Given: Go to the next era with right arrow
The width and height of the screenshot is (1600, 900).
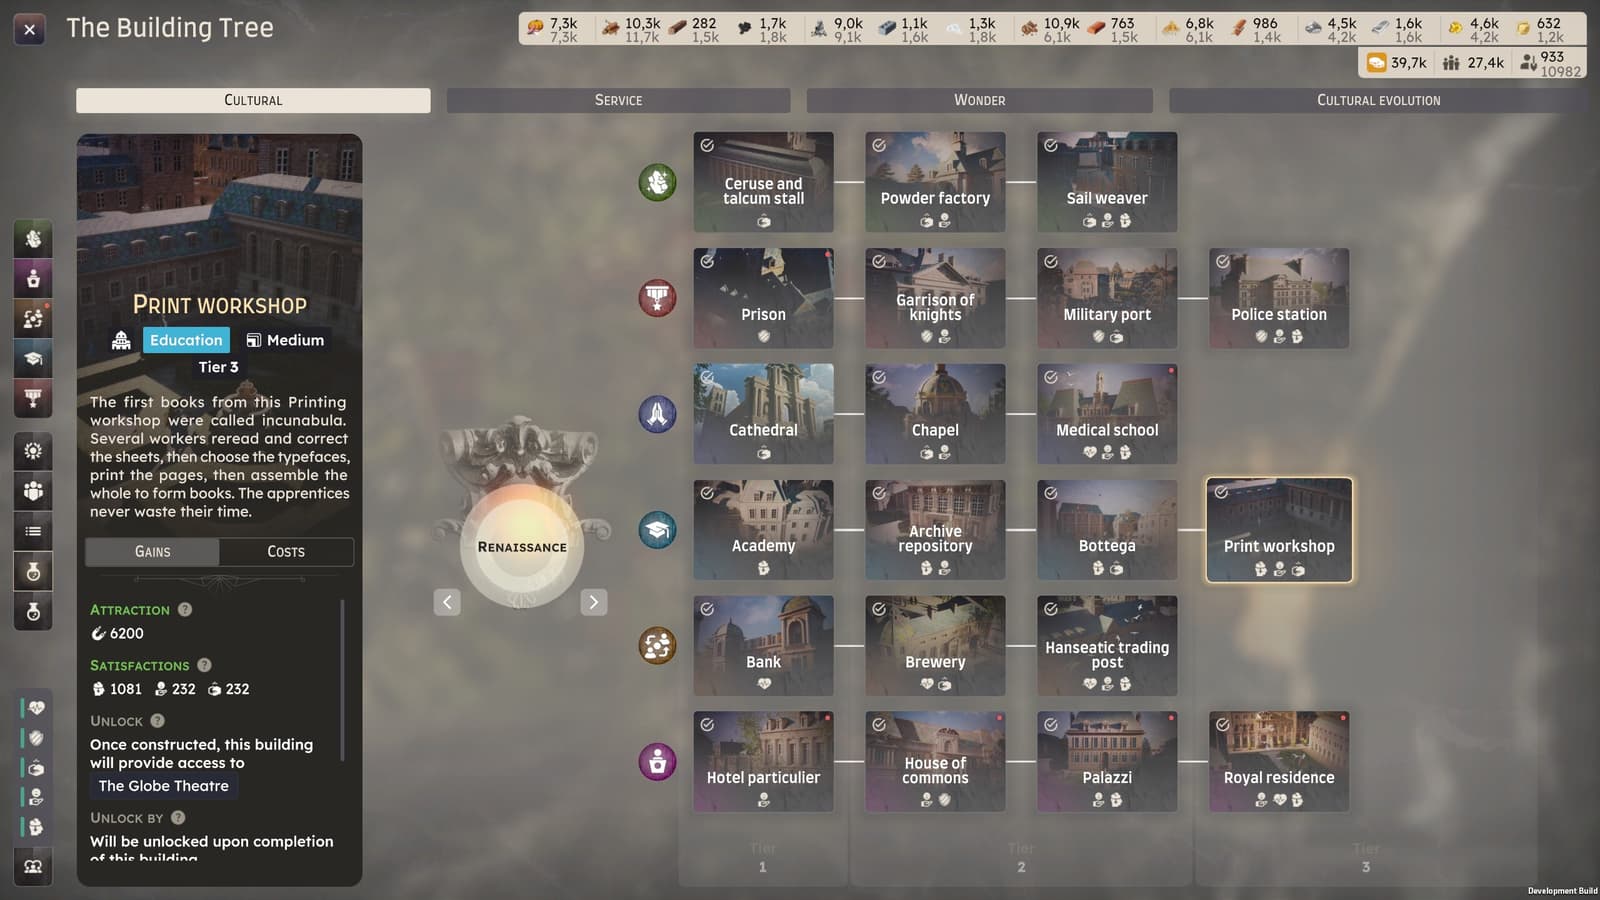Looking at the screenshot, I should tap(594, 602).
